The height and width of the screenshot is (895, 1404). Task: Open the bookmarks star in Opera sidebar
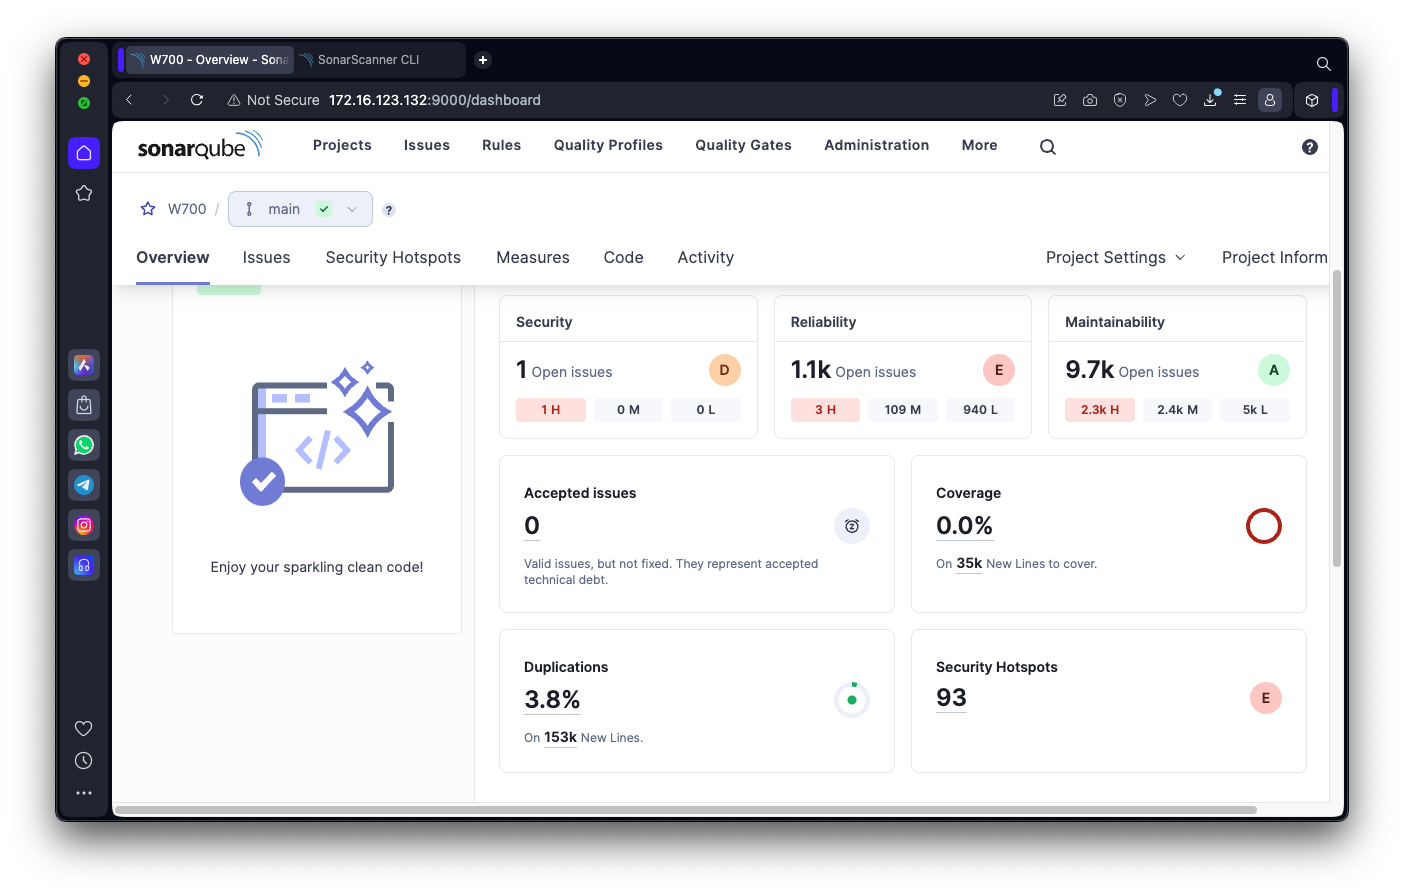[84, 193]
